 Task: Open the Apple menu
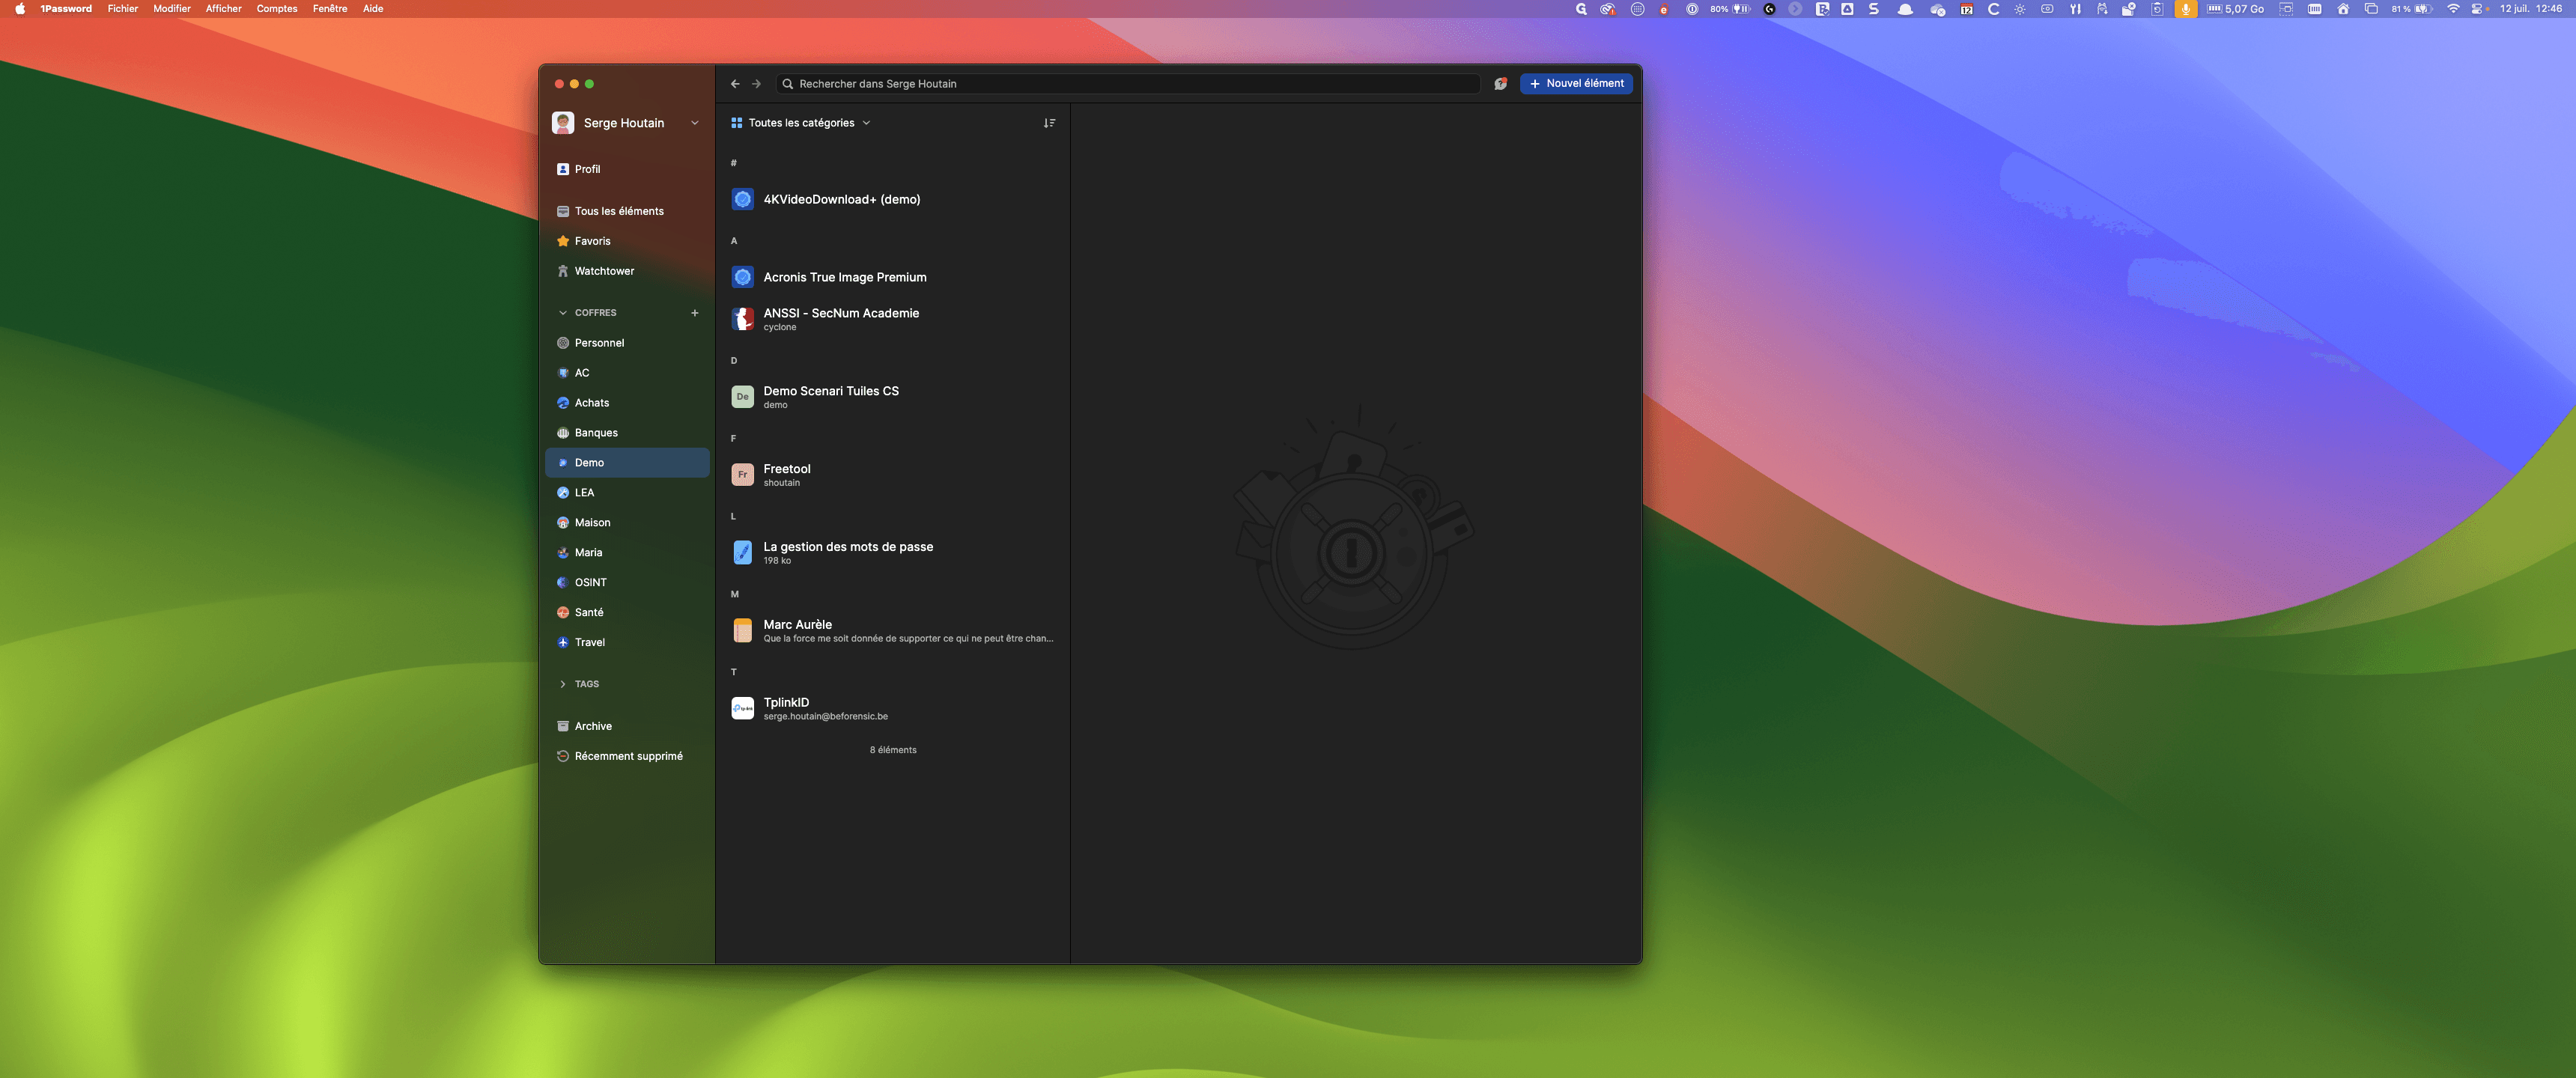pyautogui.click(x=20, y=9)
